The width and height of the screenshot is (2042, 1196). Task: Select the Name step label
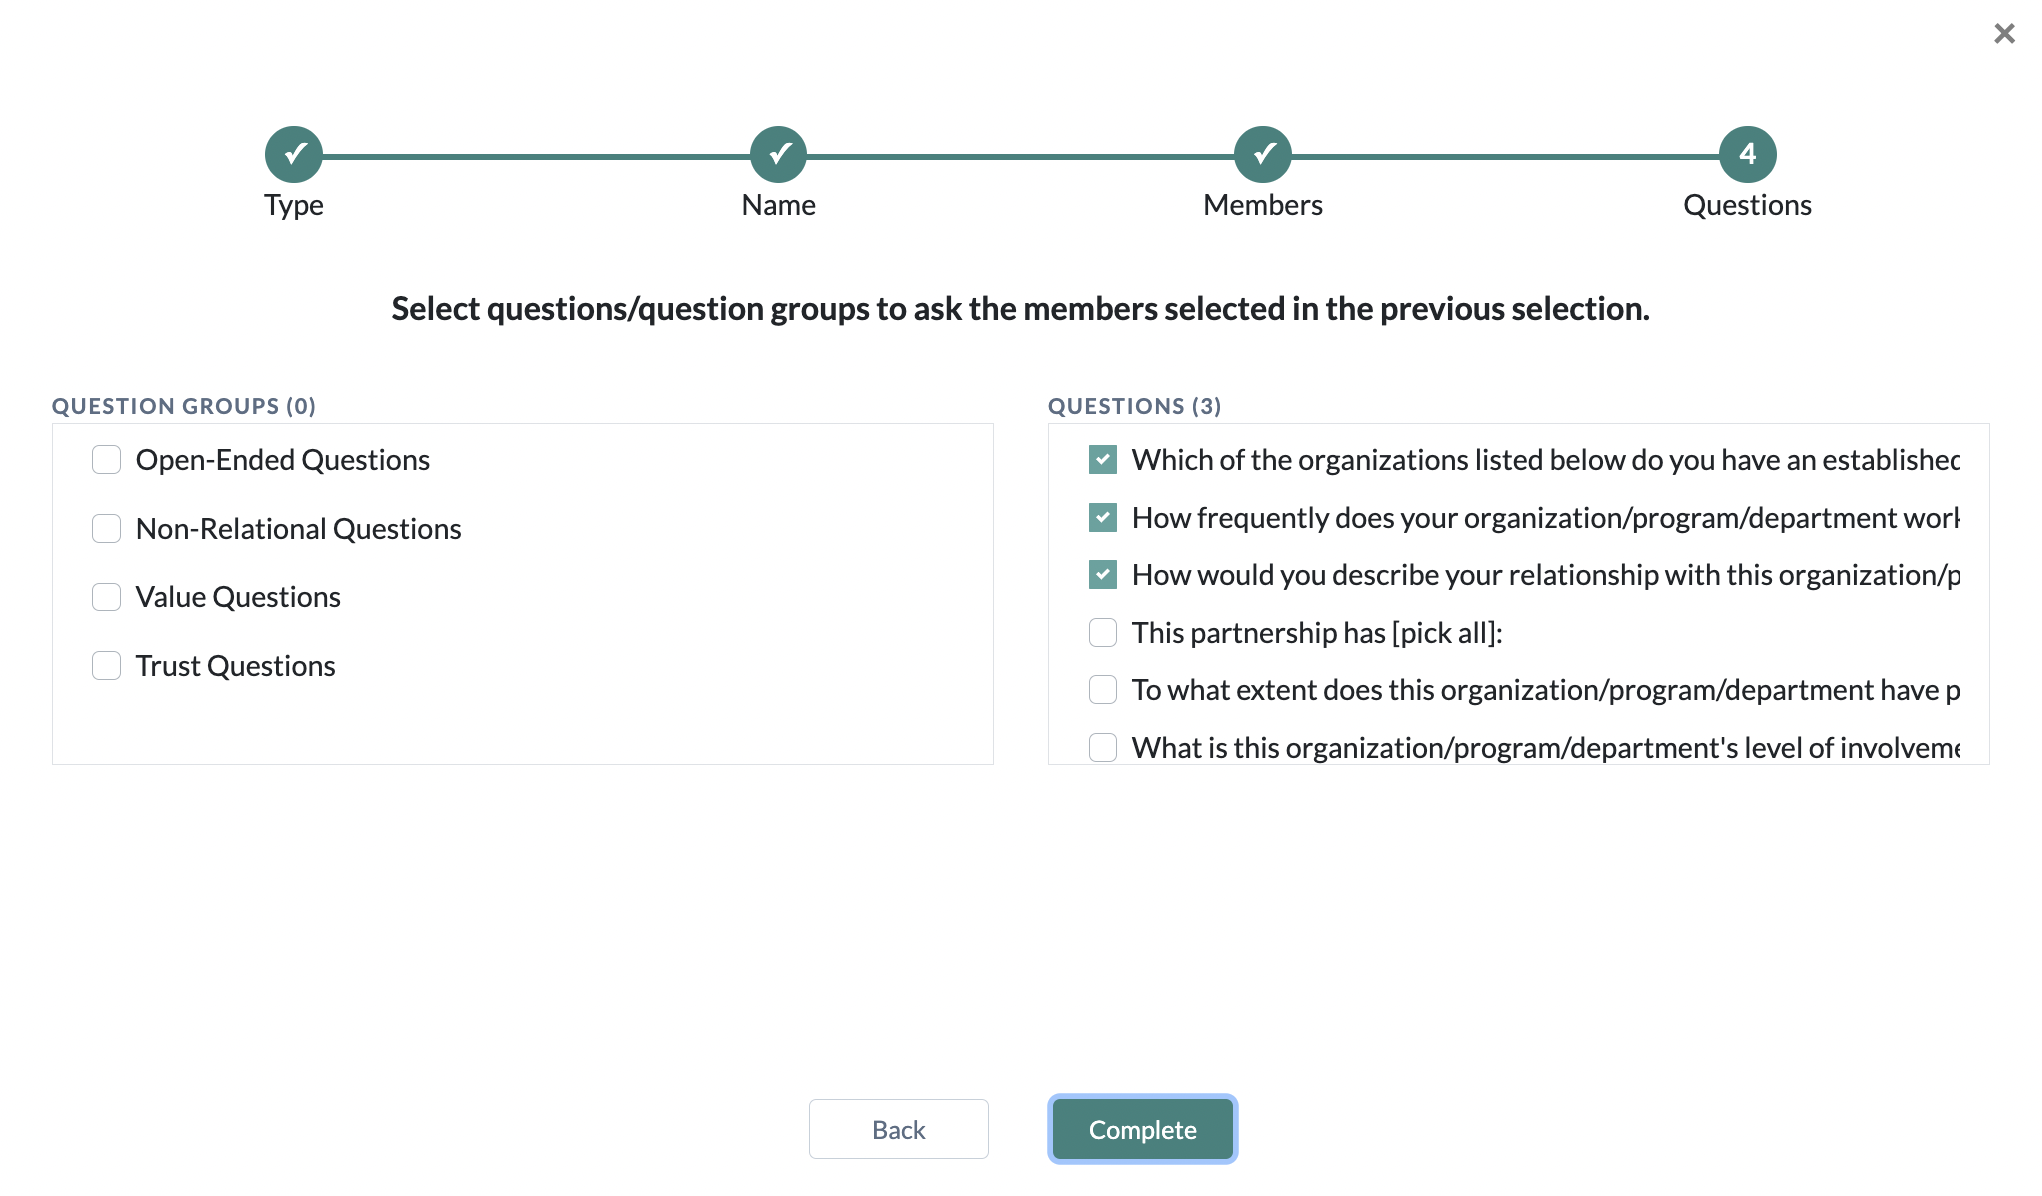coord(778,205)
